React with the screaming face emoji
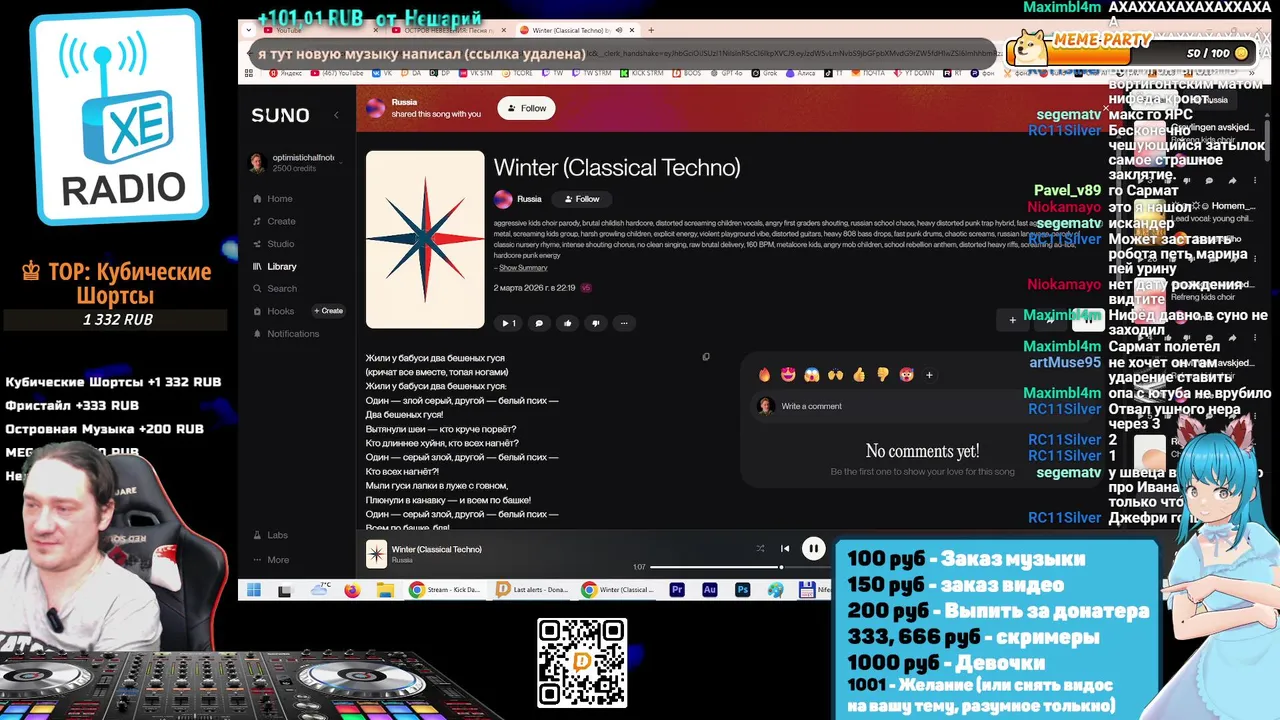 click(x=812, y=375)
